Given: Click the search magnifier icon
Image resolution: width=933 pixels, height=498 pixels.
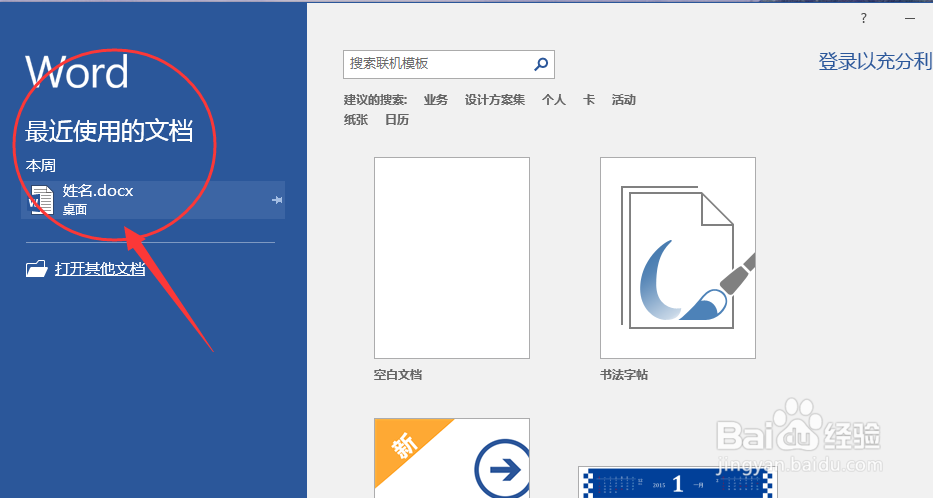Looking at the screenshot, I should point(541,64).
